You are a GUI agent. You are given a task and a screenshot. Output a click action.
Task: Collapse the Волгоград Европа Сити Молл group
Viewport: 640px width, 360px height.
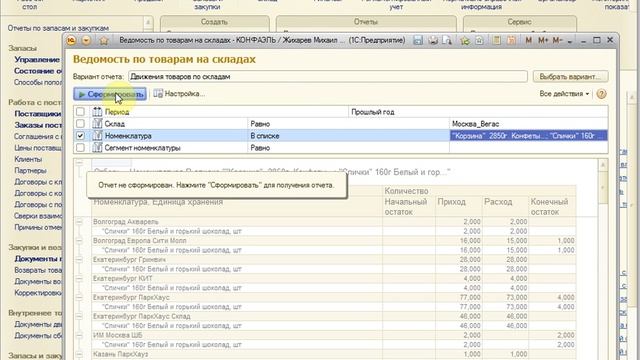[x=79, y=240]
